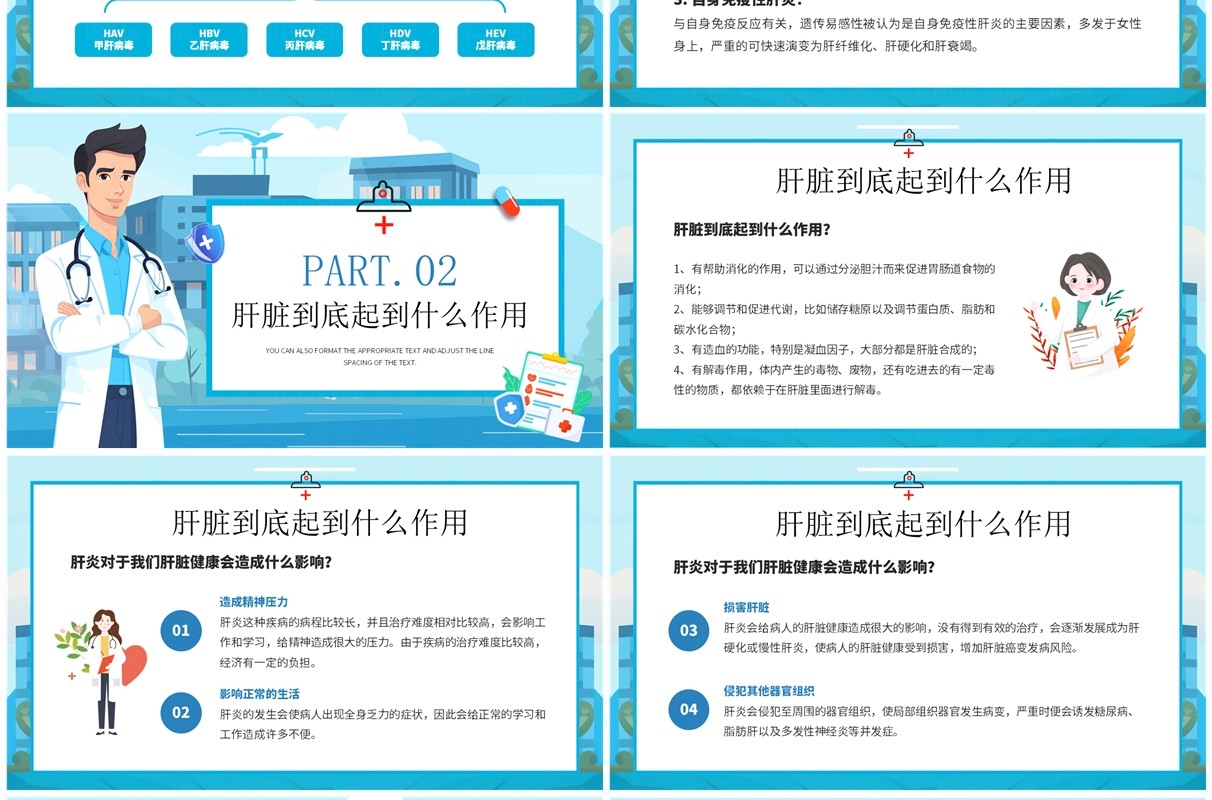Click the line 4、有解毒作用
Image resolution: width=1212 pixels, height=800 pixels.
834,379
